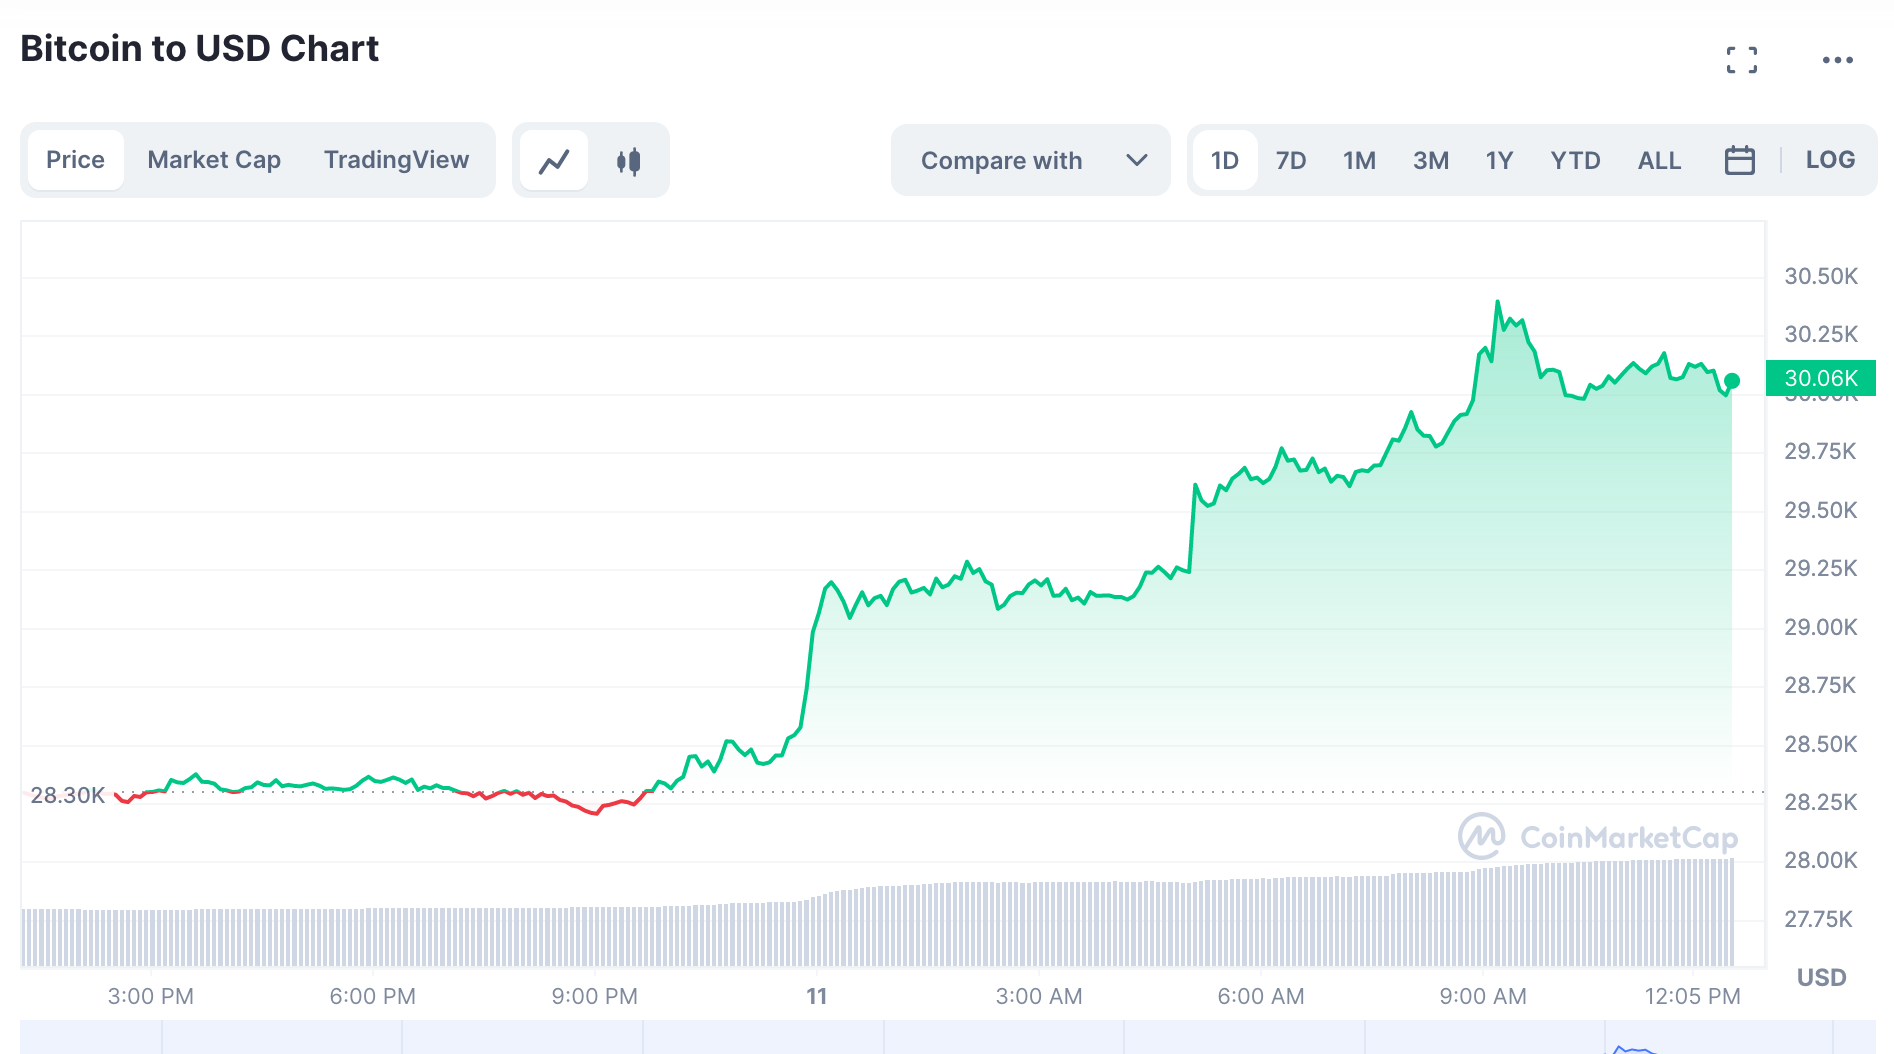Open the three-dot more options menu
This screenshot has height=1054, width=1894.
pyautogui.click(x=1837, y=60)
